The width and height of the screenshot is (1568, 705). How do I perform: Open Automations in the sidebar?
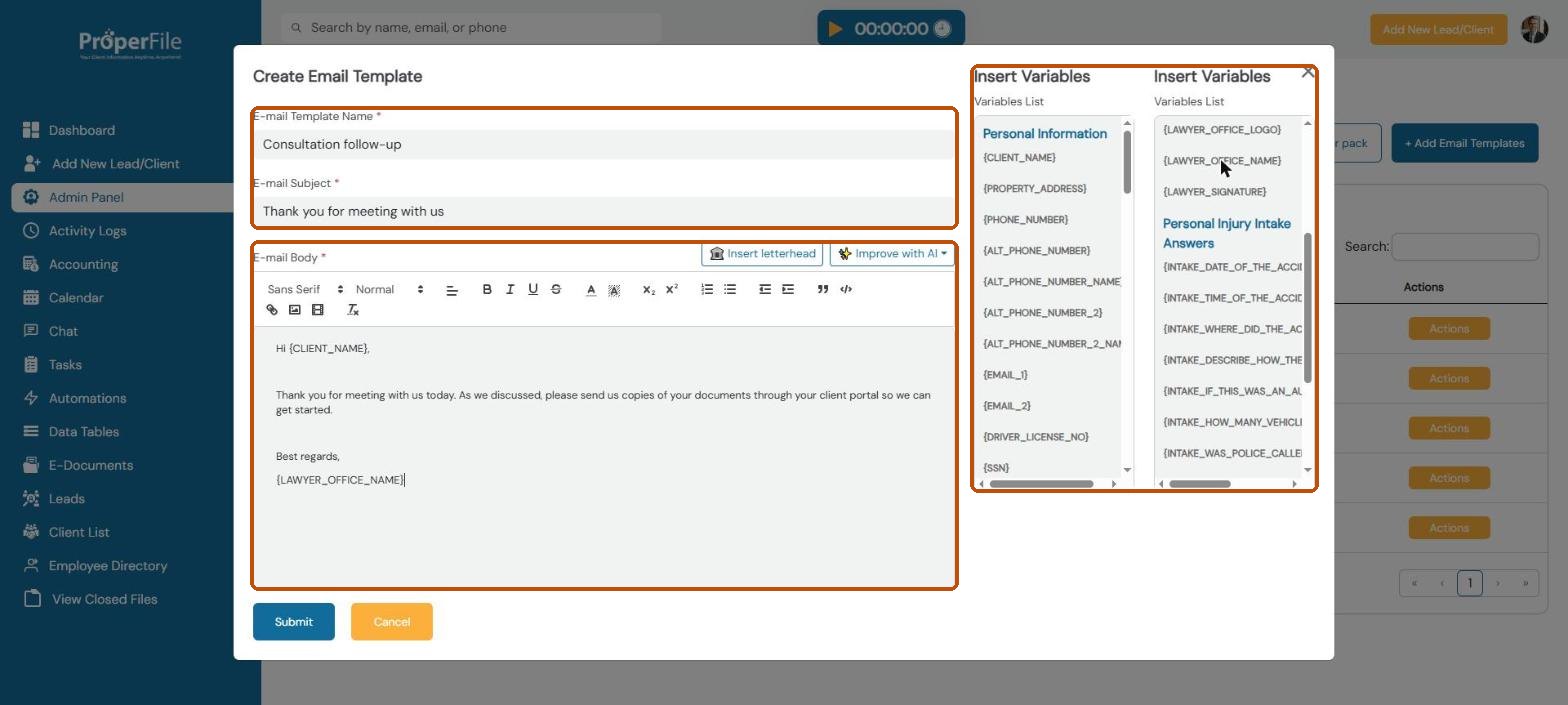[87, 398]
